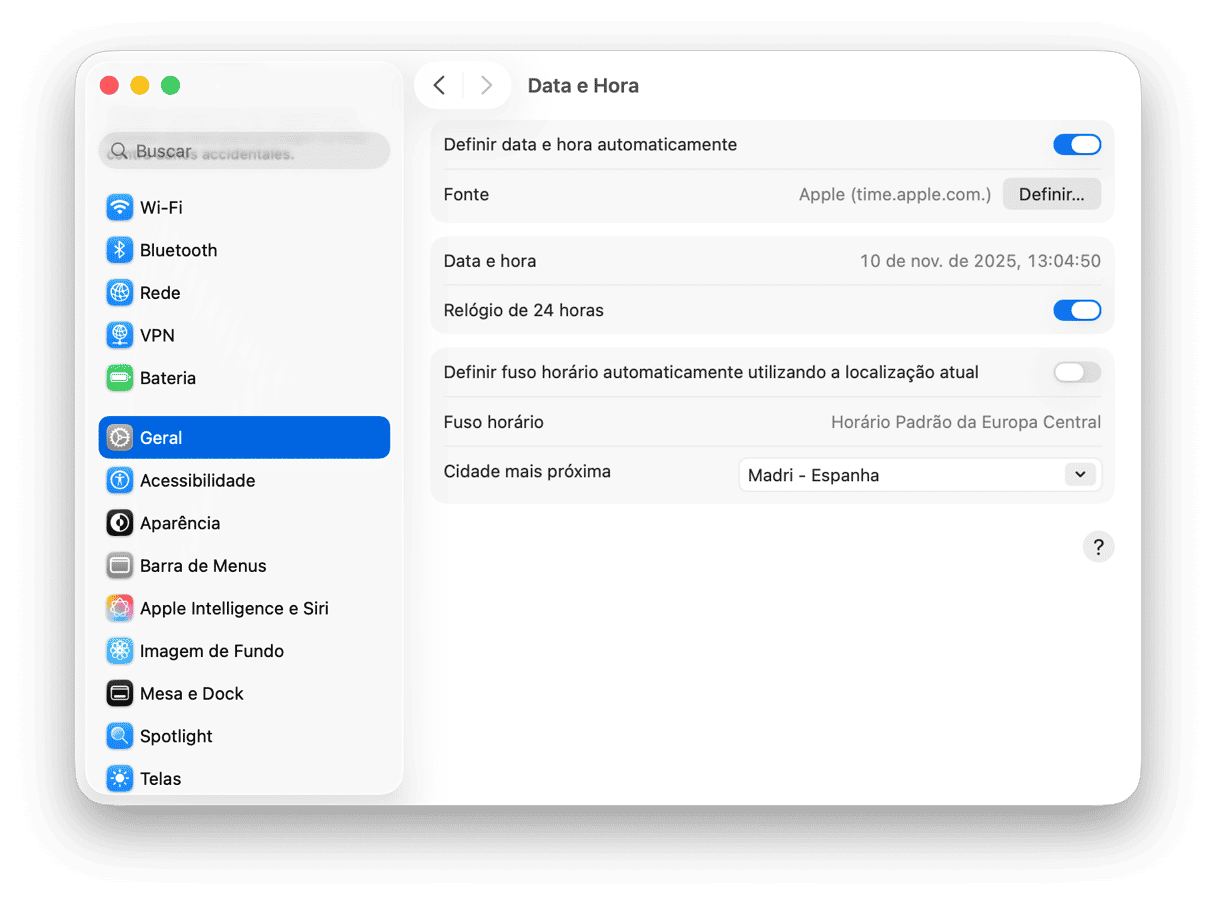1216x904 pixels.
Task: Disable Definir data e hora automaticamente
Action: point(1076,145)
